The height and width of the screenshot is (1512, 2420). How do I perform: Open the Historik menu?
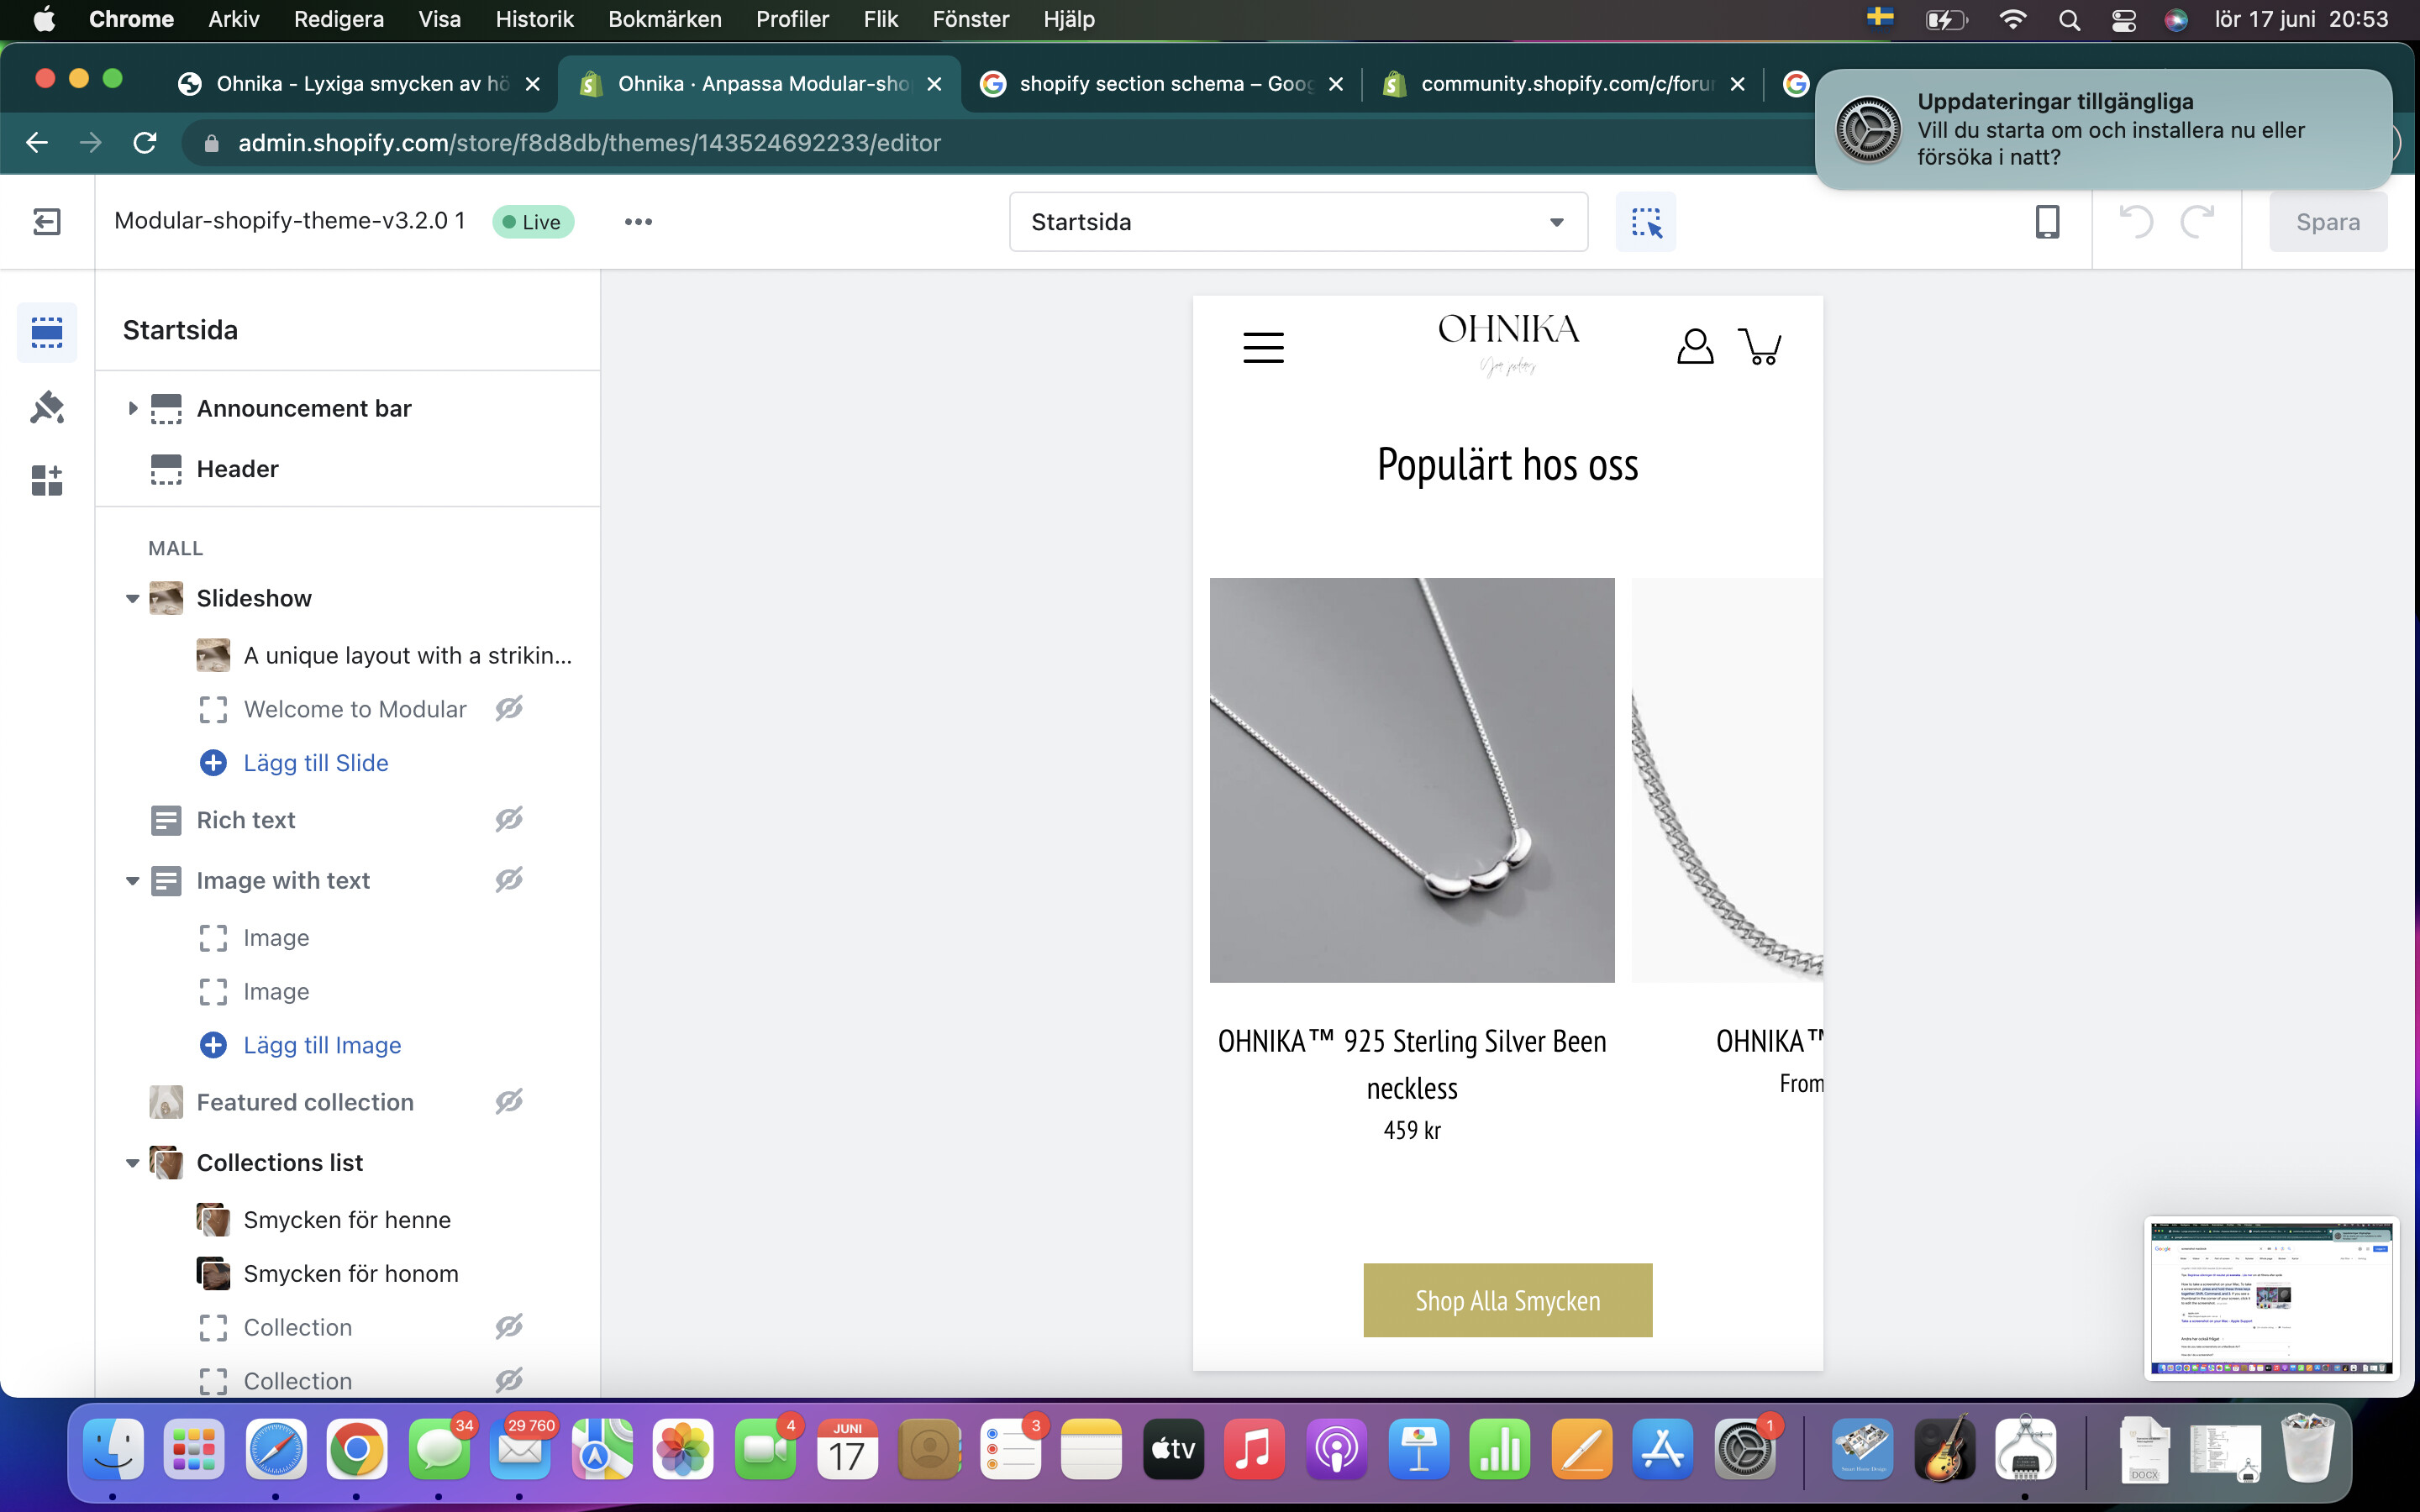coord(534,19)
